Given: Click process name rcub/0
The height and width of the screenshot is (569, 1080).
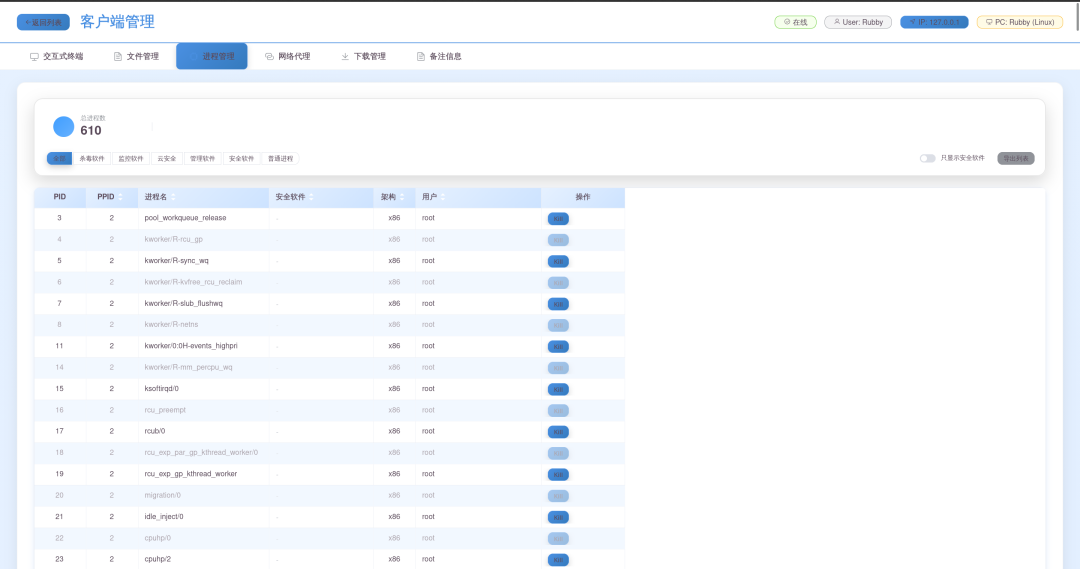Looking at the screenshot, I should point(155,431).
